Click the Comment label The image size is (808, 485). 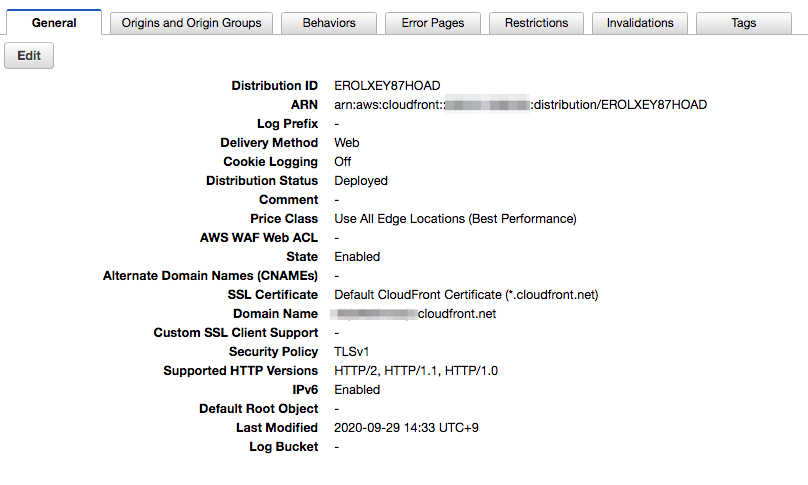pyautogui.click(x=288, y=200)
